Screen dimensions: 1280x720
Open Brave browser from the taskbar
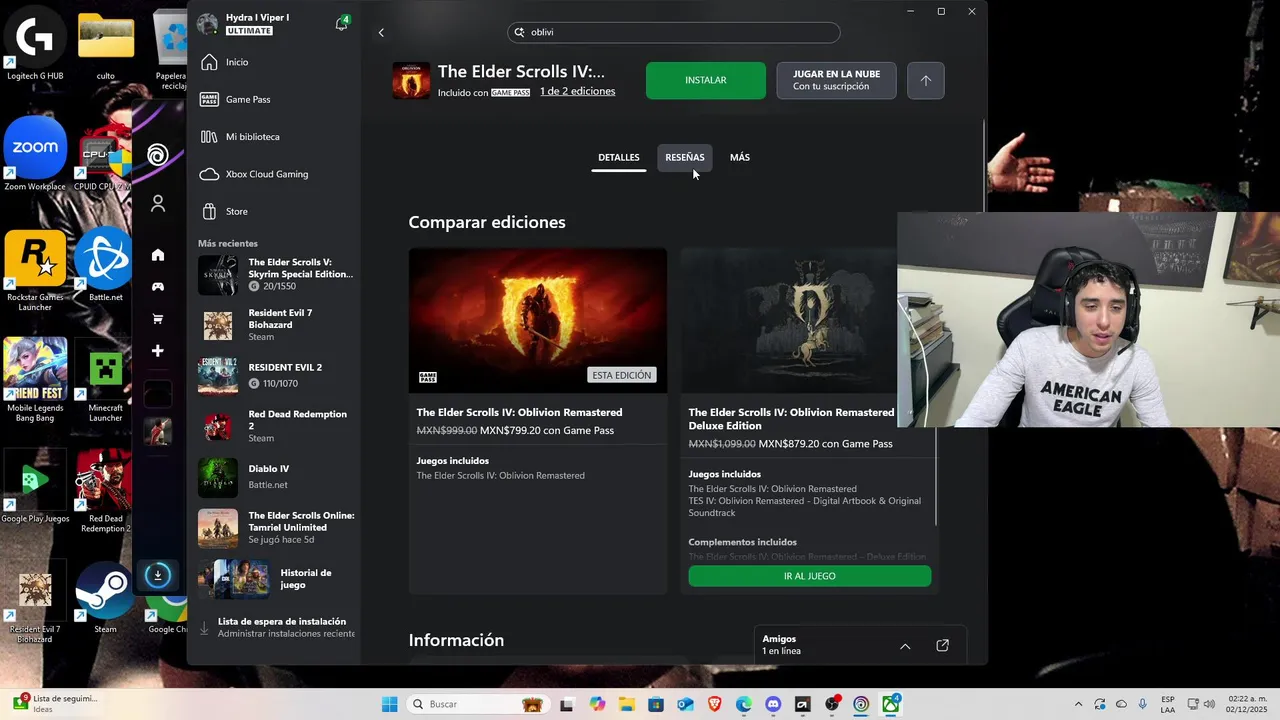[x=714, y=704]
